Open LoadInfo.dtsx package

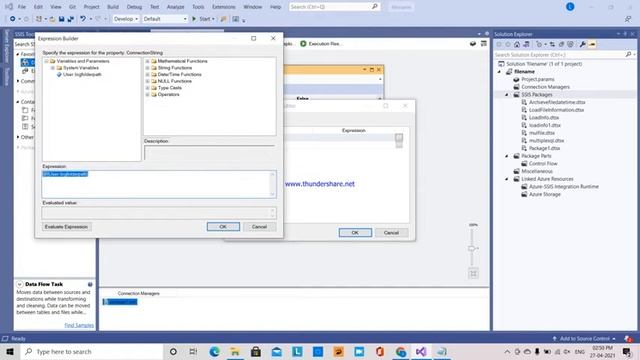pos(544,118)
